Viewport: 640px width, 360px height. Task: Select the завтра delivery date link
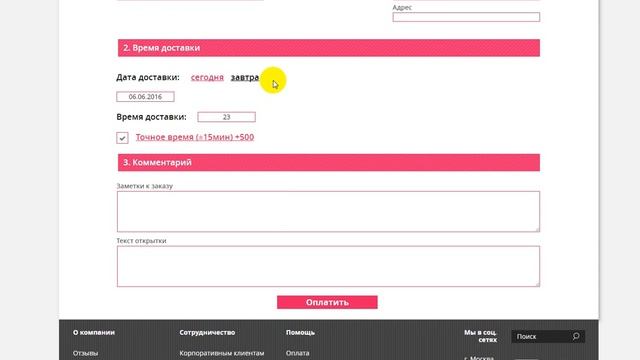[x=245, y=77]
